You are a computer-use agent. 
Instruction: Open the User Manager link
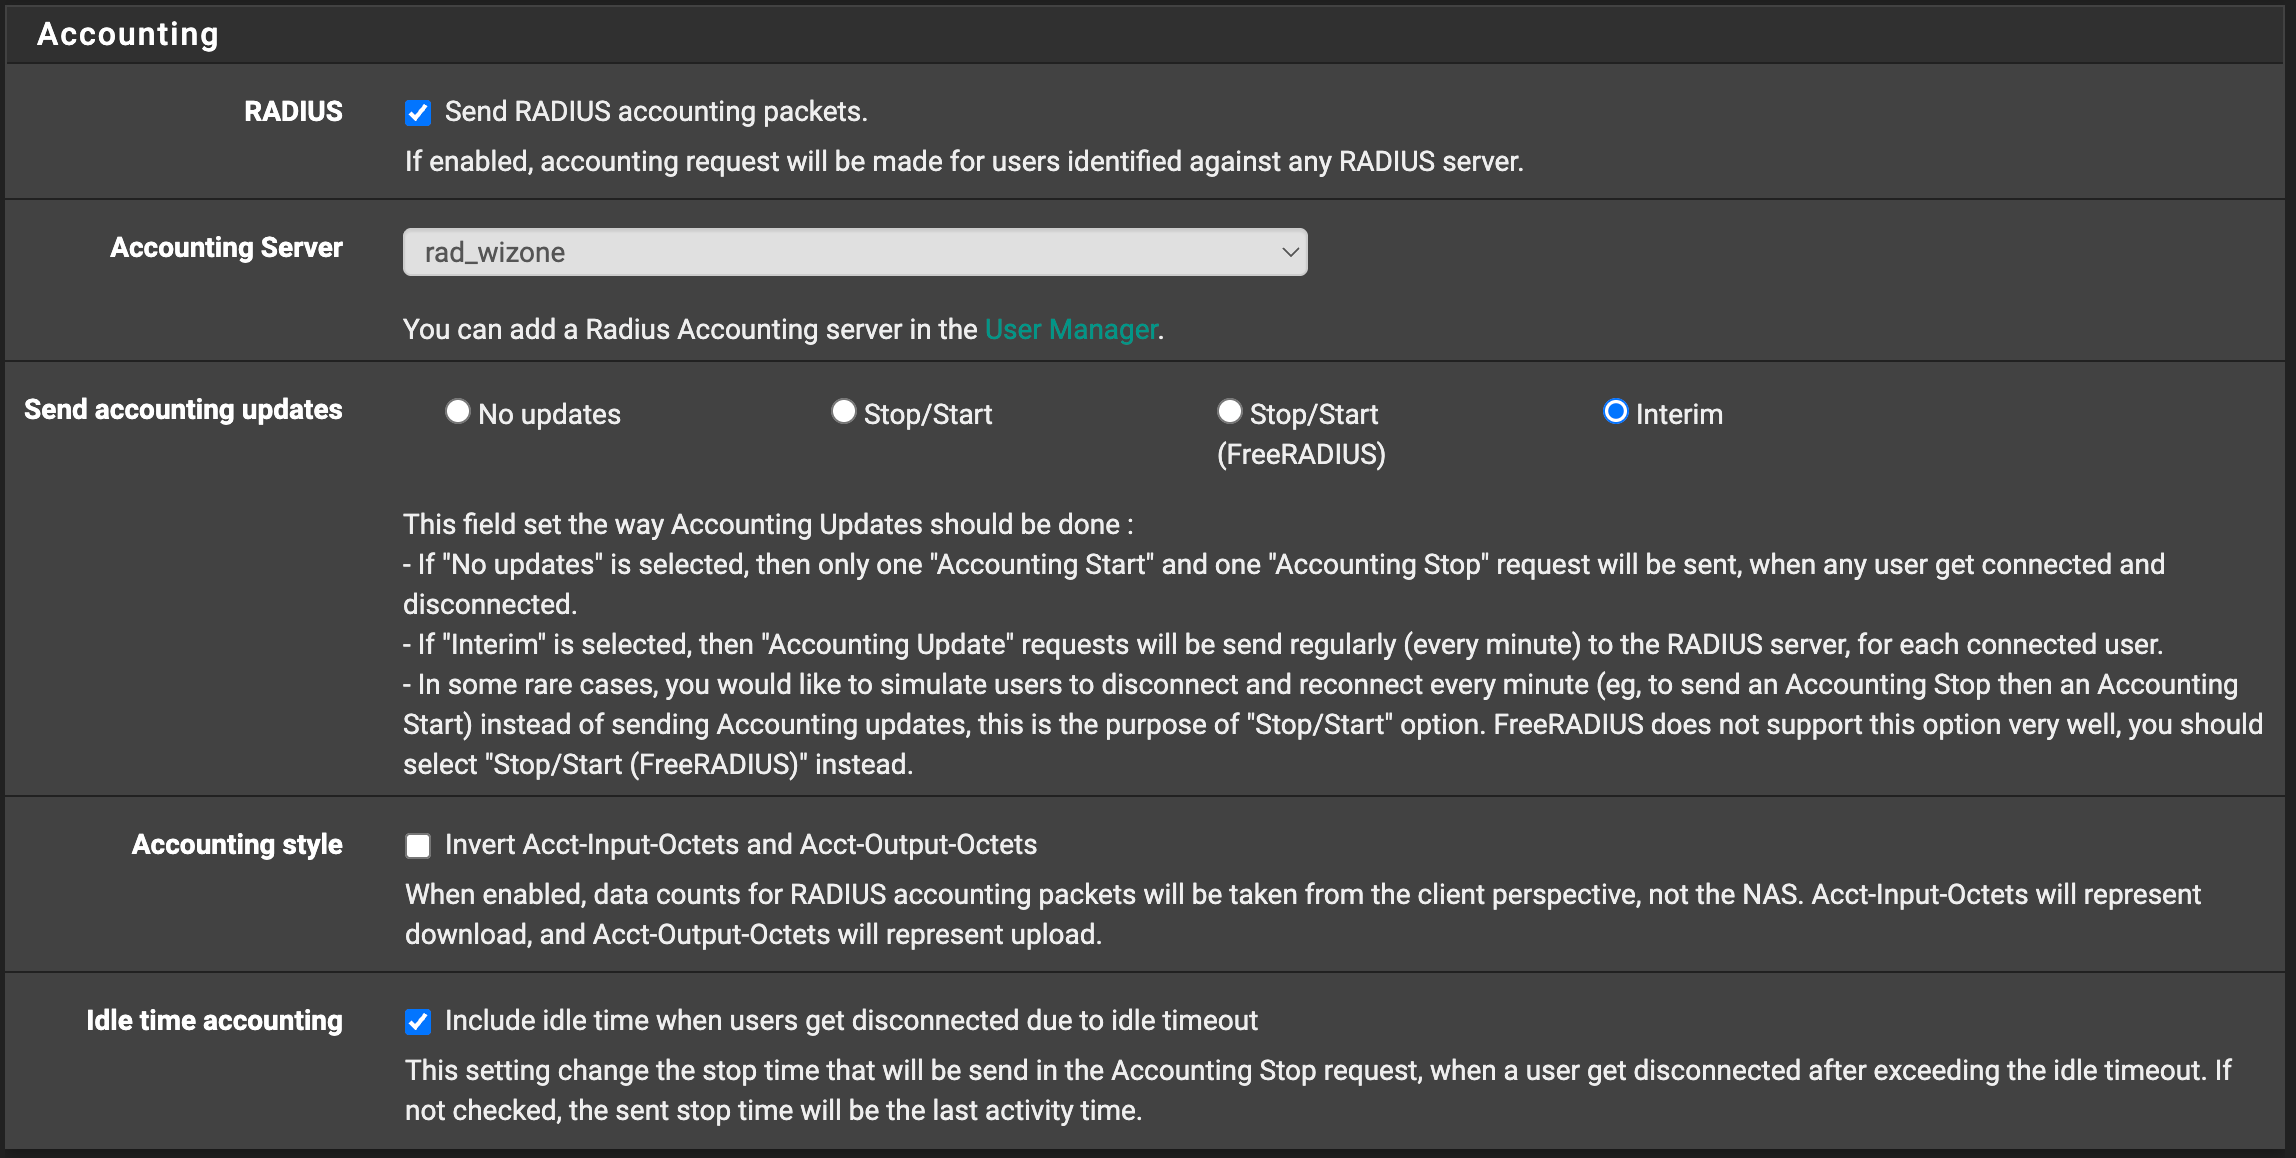click(x=1070, y=329)
